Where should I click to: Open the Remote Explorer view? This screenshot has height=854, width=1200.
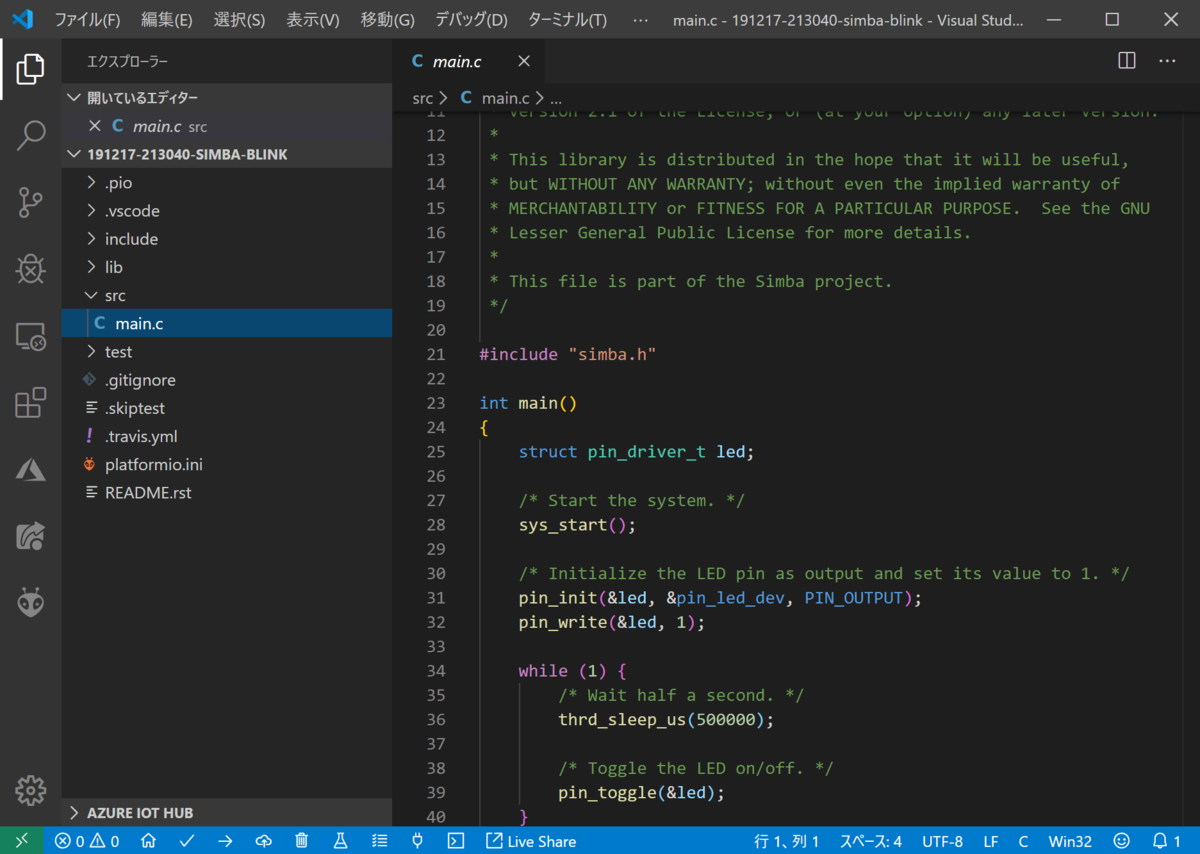coord(31,337)
